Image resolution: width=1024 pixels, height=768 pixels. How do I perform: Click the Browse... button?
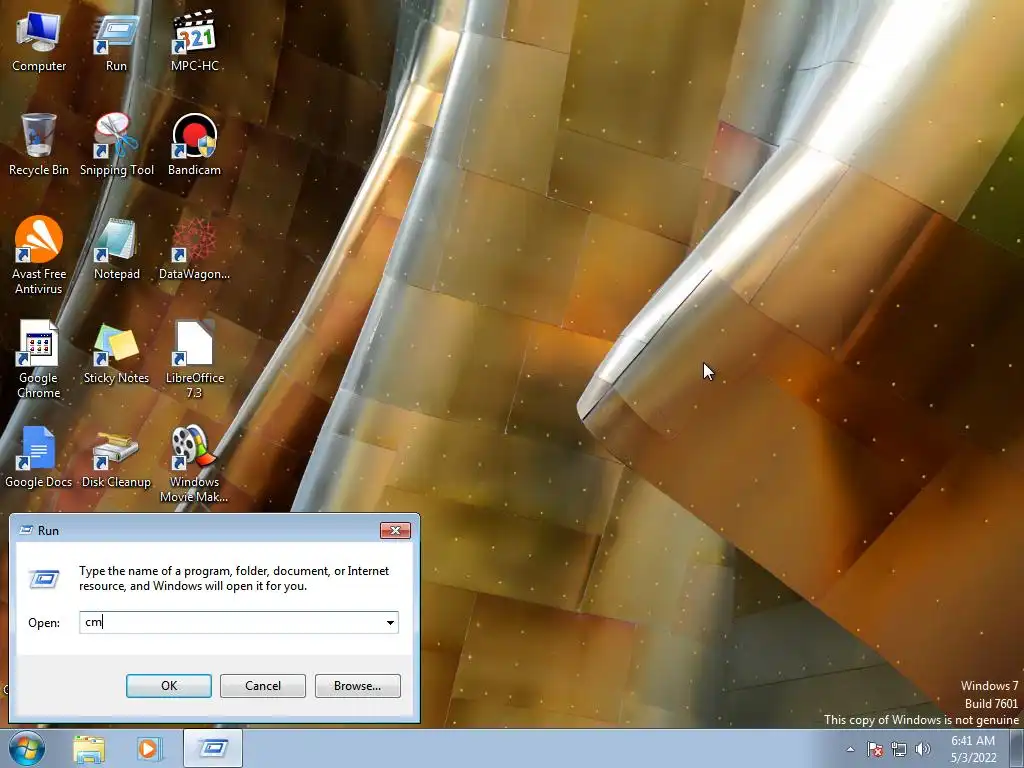[357, 686]
